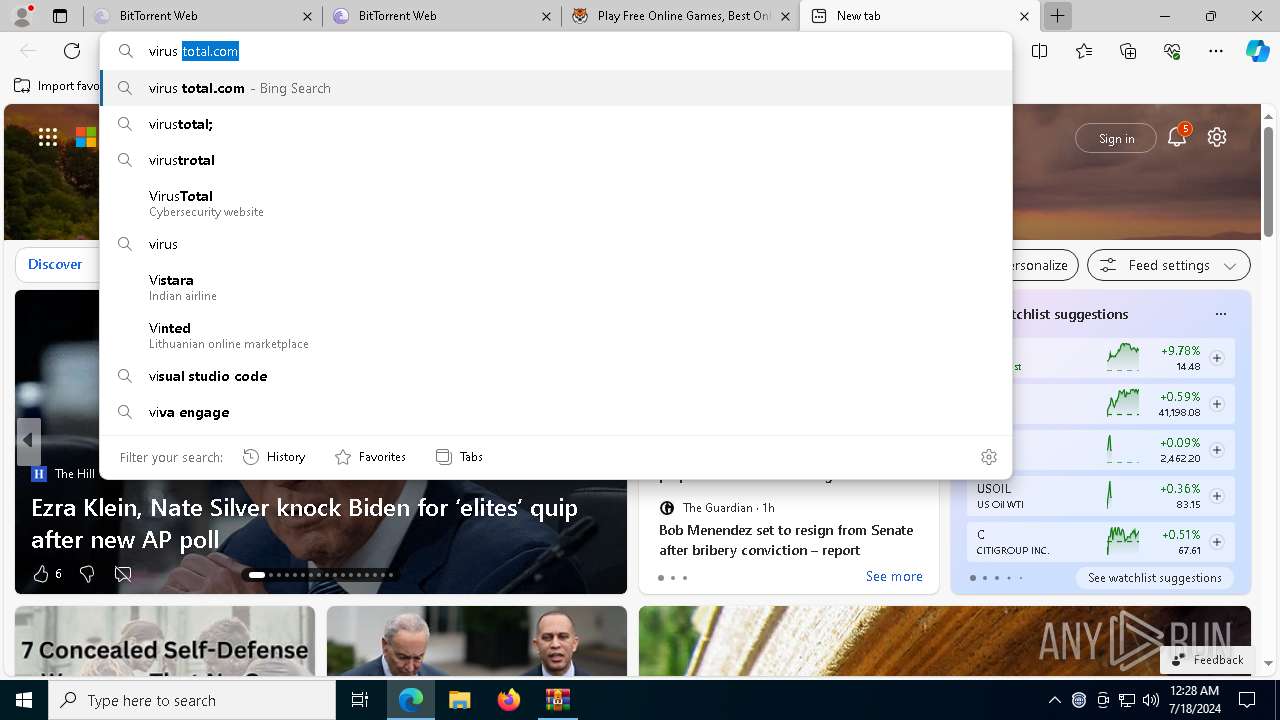Select the 'virustotal;' suggestion

[556, 124]
